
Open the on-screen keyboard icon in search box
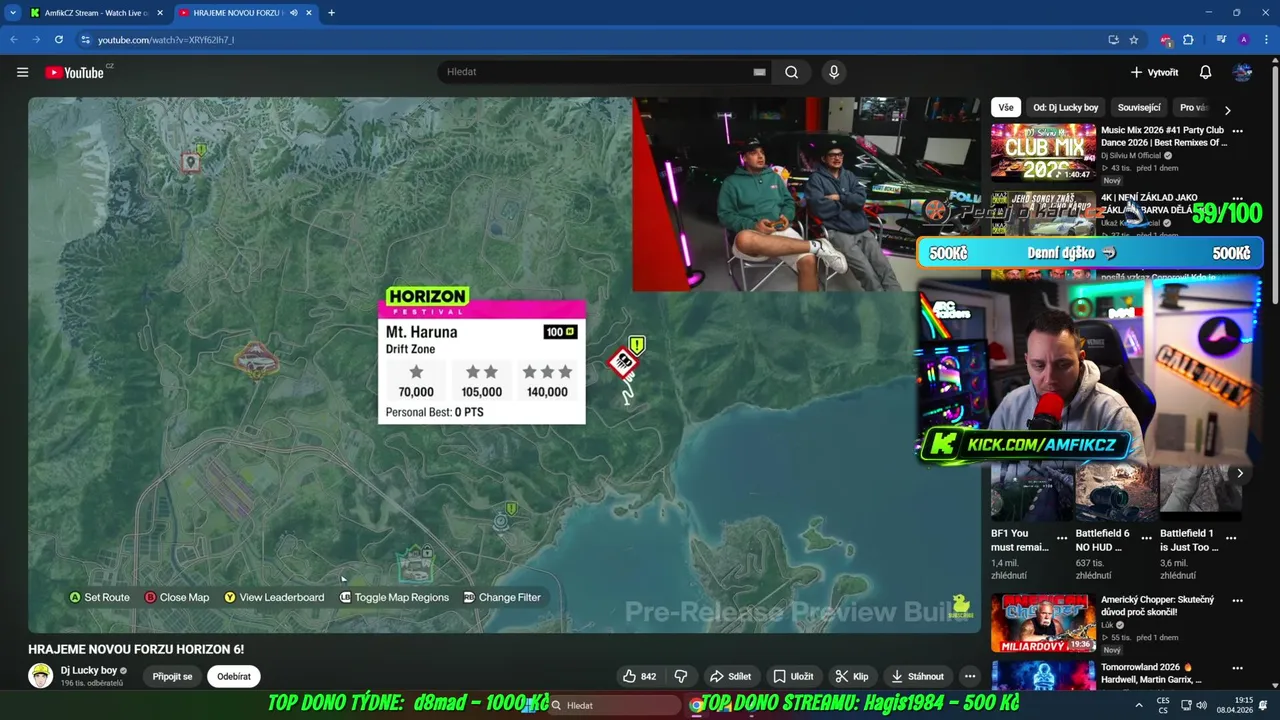tap(759, 72)
